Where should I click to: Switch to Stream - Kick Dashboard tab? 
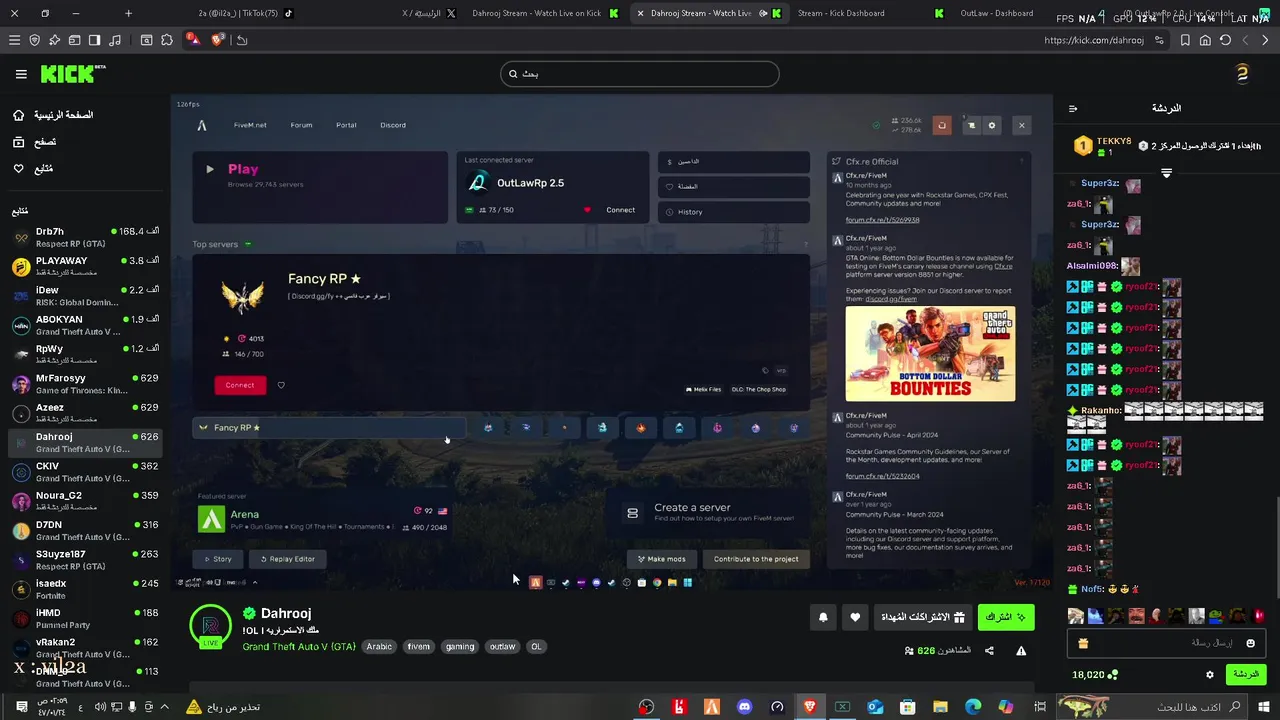pyautogui.click(x=840, y=13)
